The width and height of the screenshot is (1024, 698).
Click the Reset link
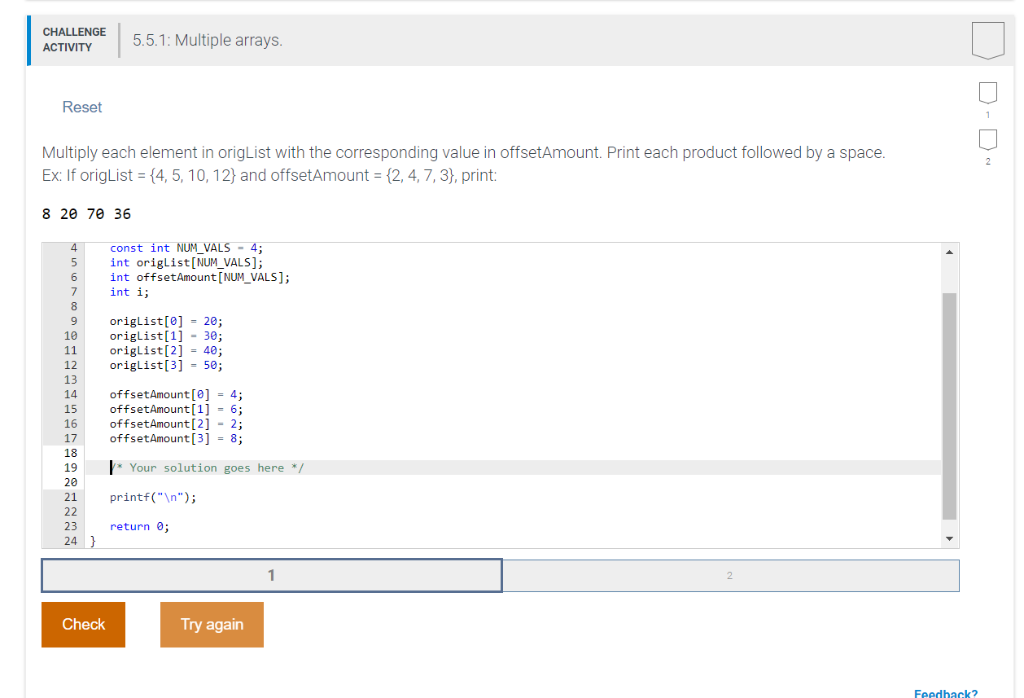pos(82,107)
